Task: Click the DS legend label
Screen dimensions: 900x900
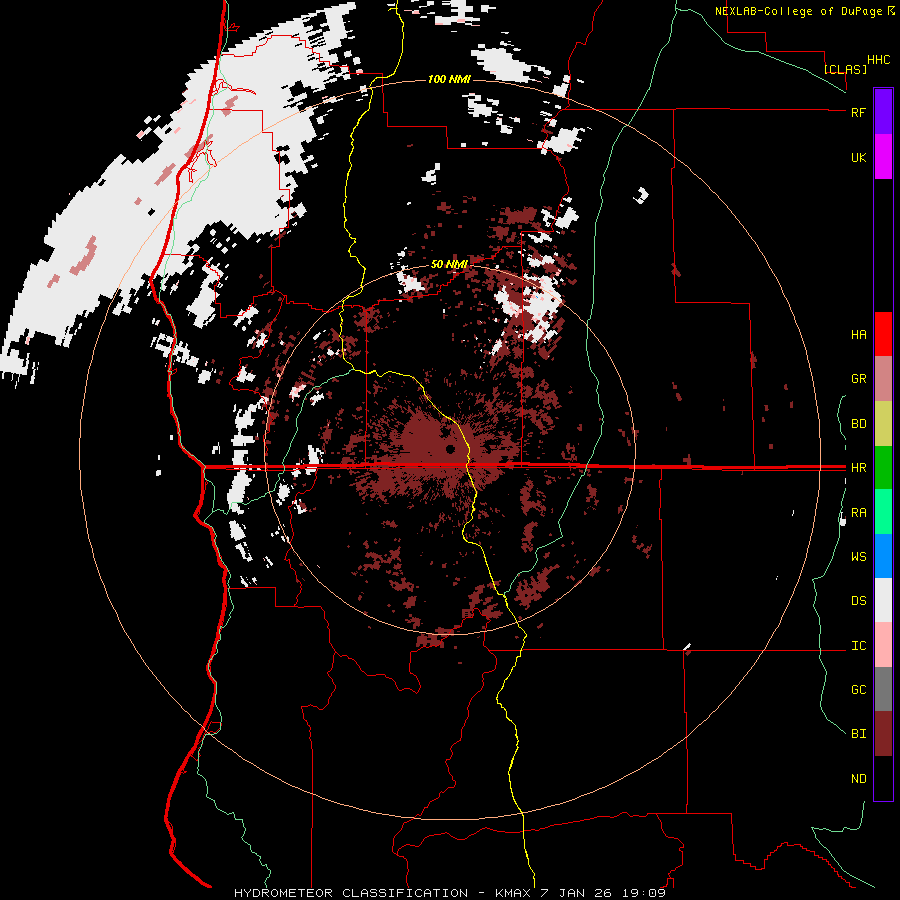Action: (858, 601)
